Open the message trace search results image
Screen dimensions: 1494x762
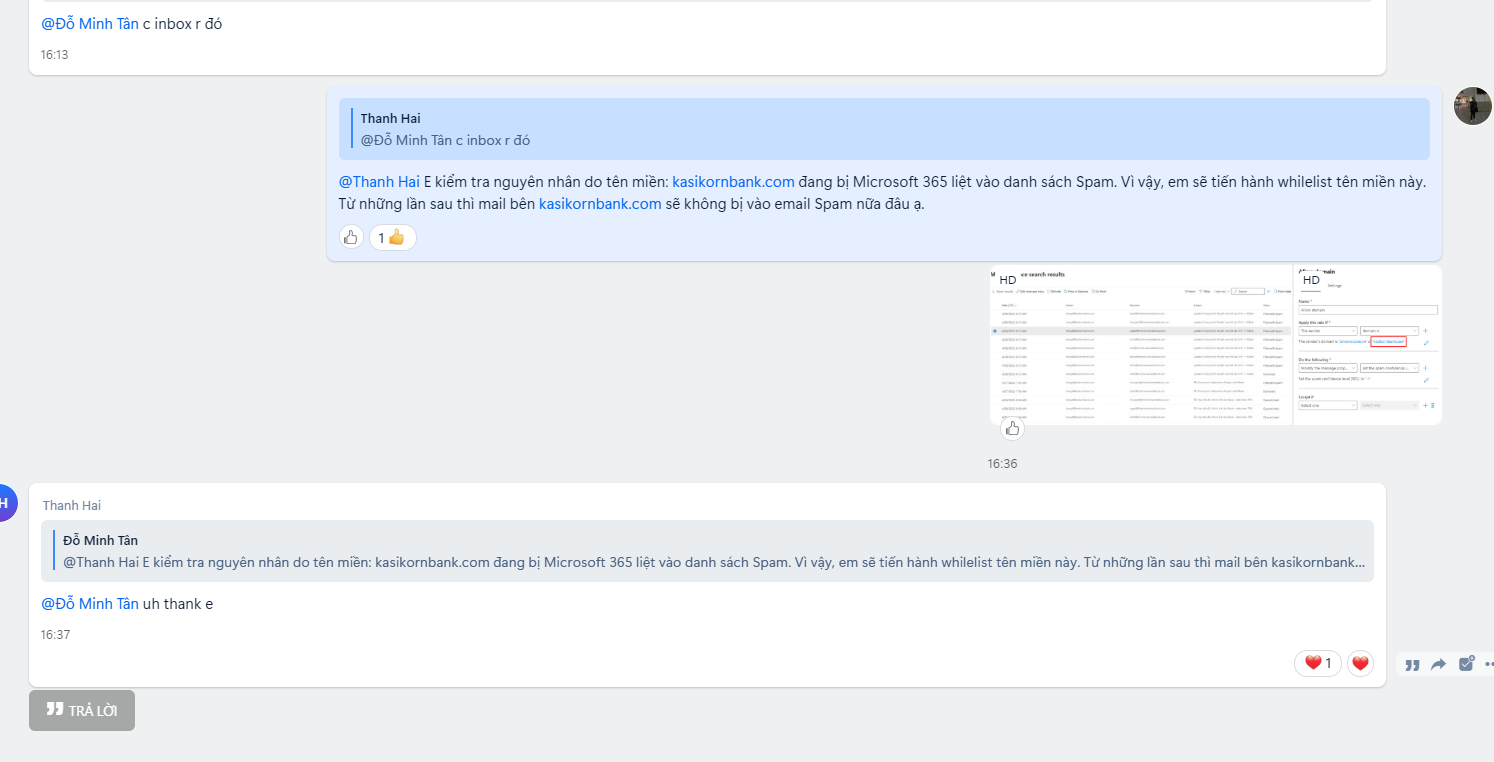1140,345
